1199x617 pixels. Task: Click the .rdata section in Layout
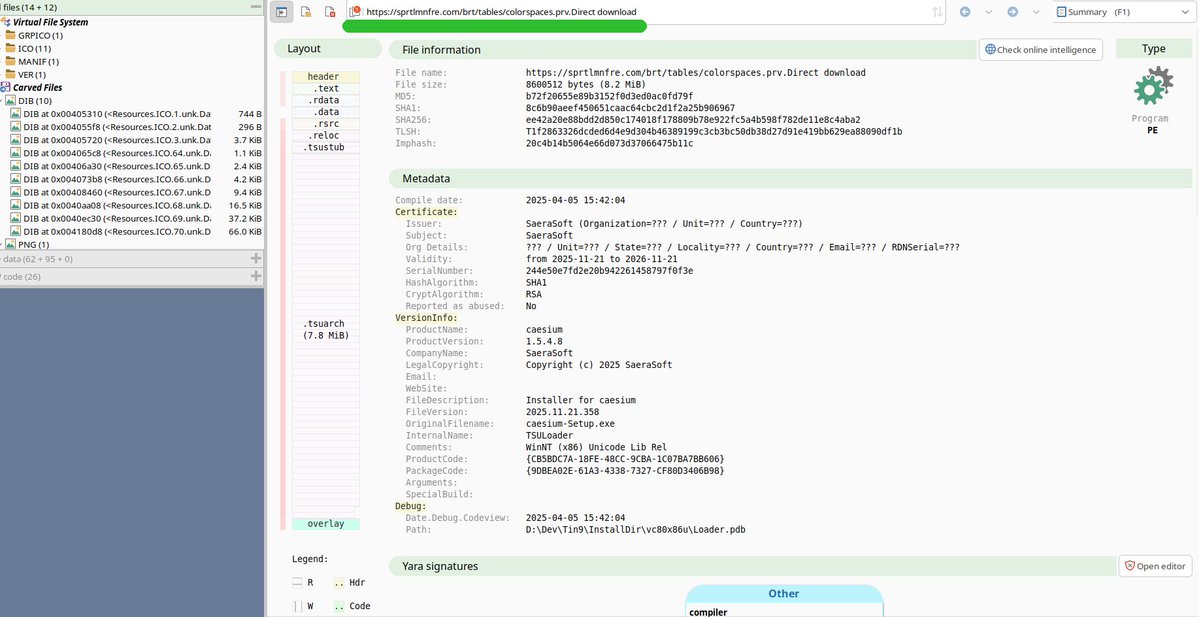pyautogui.click(x=326, y=100)
